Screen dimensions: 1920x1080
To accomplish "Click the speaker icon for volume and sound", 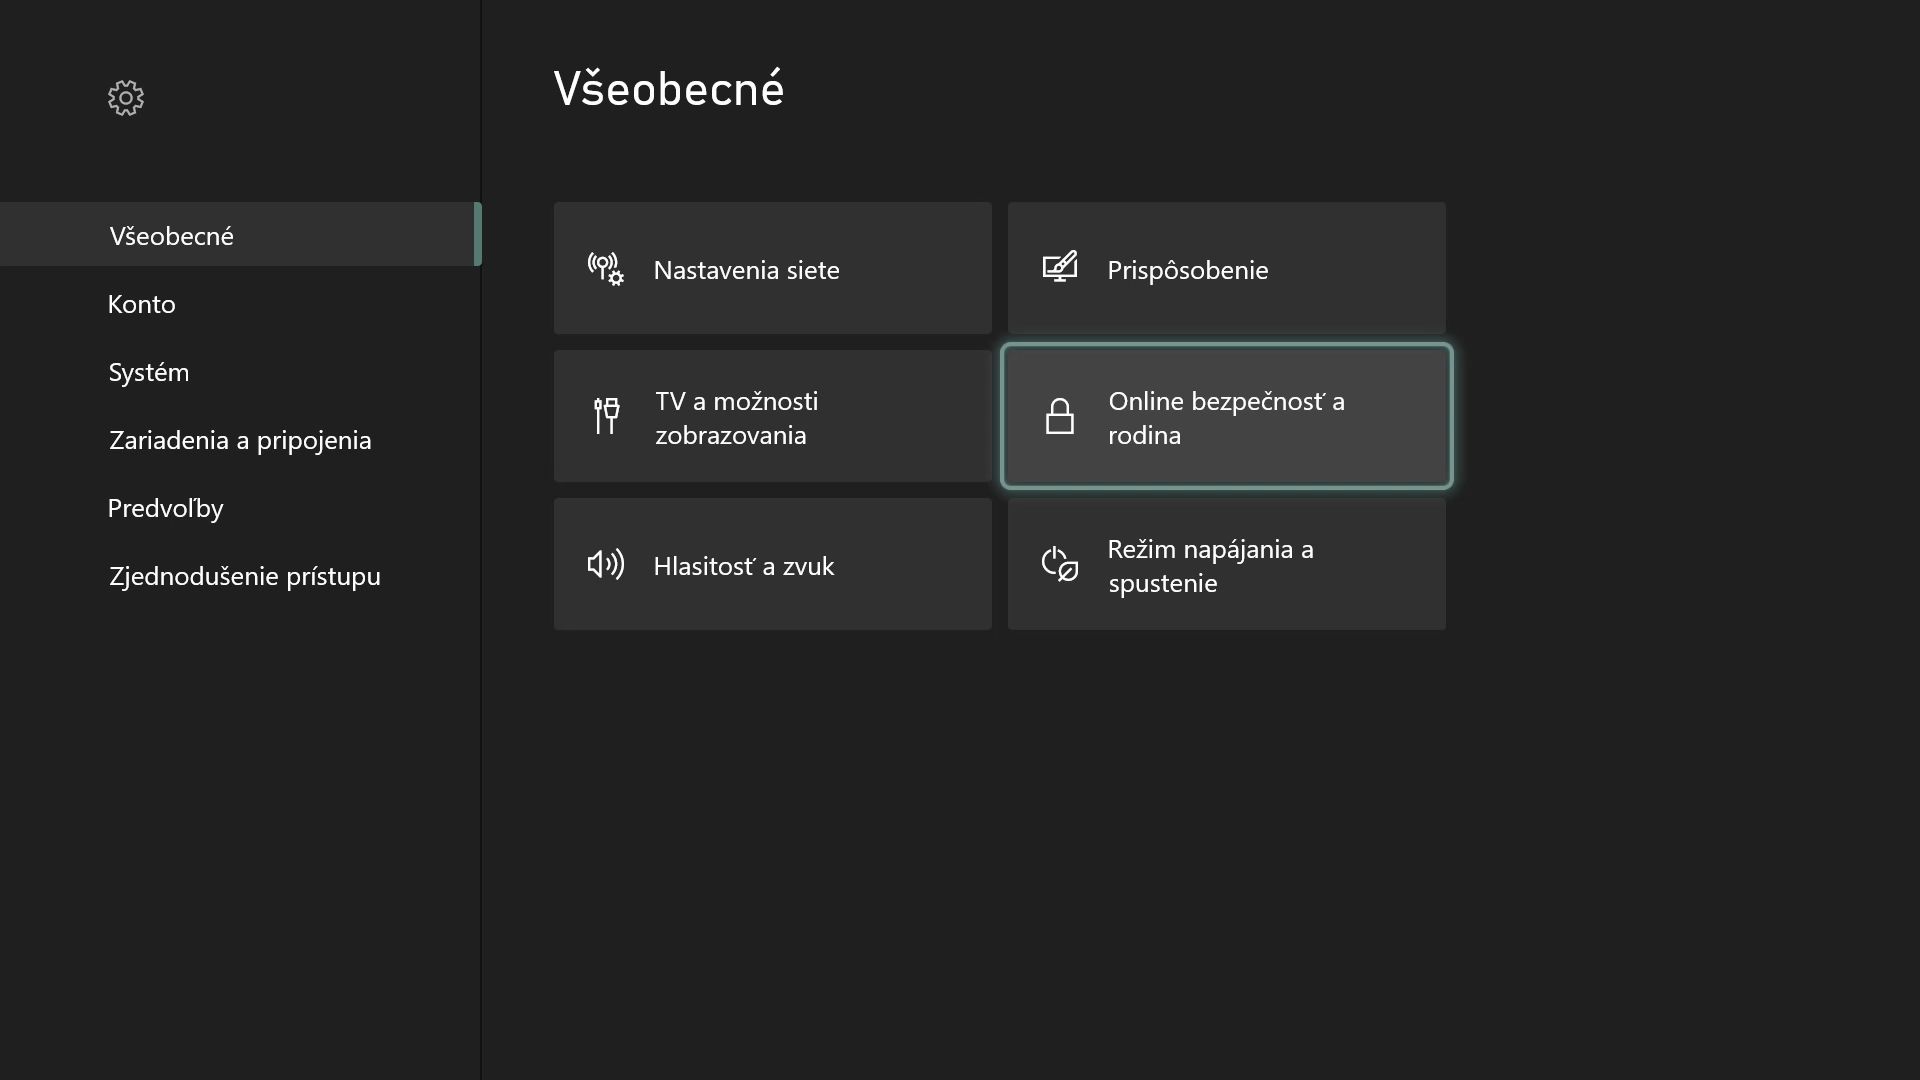I will (x=606, y=564).
